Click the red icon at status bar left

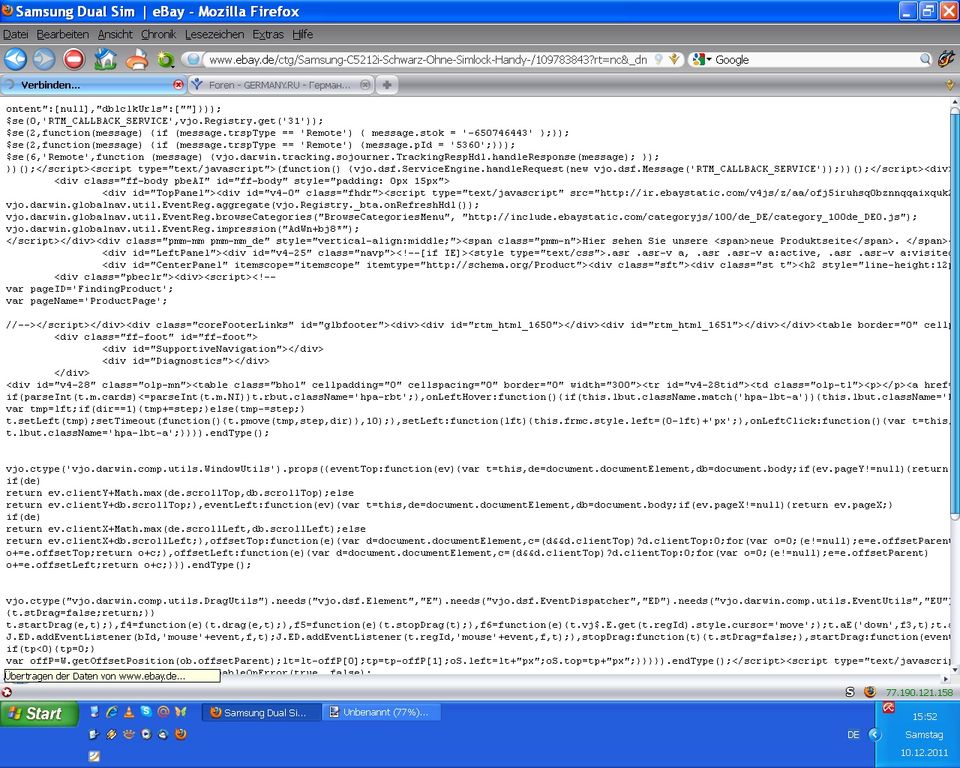(x=7, y=692)
